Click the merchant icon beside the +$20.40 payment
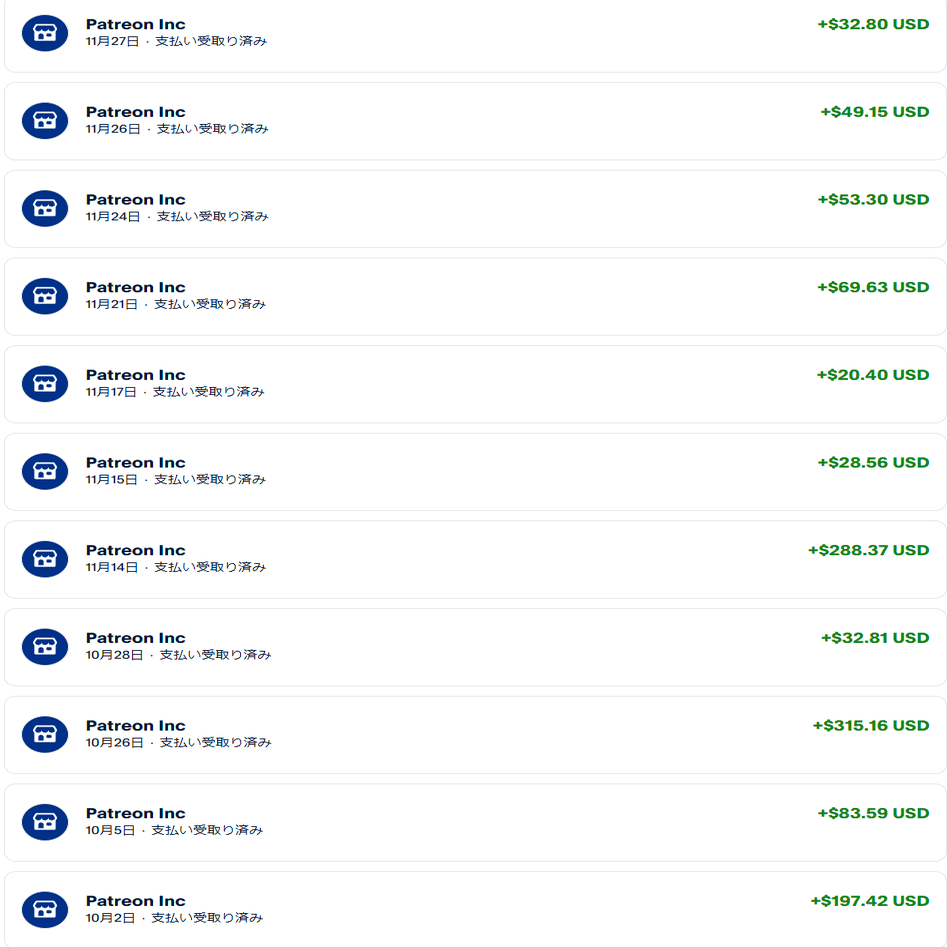Screen dimensions: 947x947 [x=45, y=384]
